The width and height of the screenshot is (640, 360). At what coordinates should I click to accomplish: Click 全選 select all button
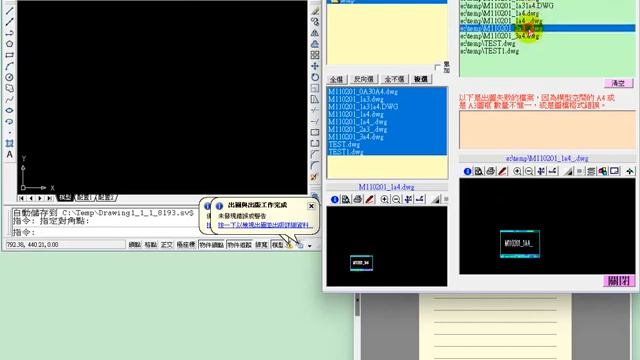337,79
